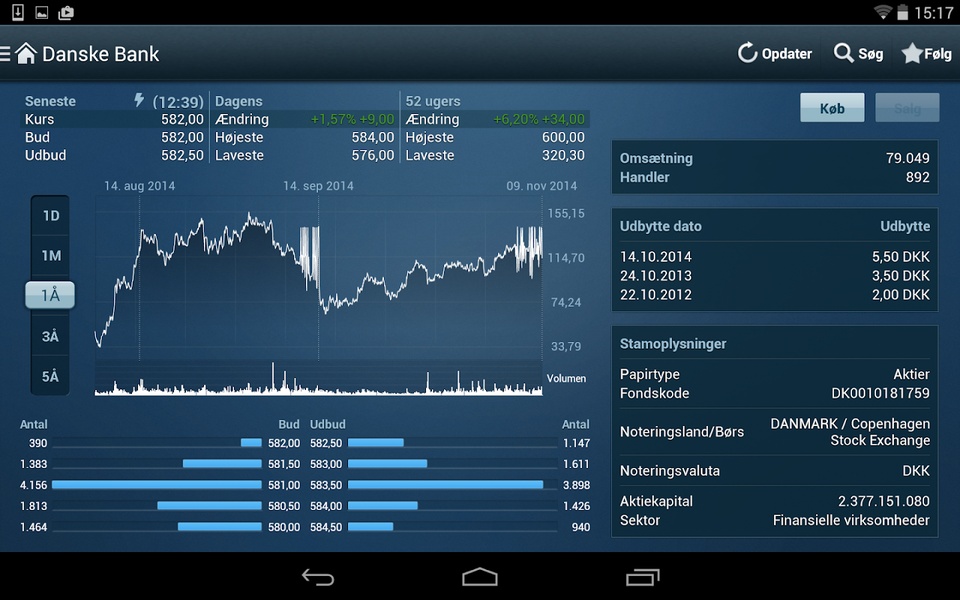Tap the 09. nov 2014 chart date label

(541, 186)
